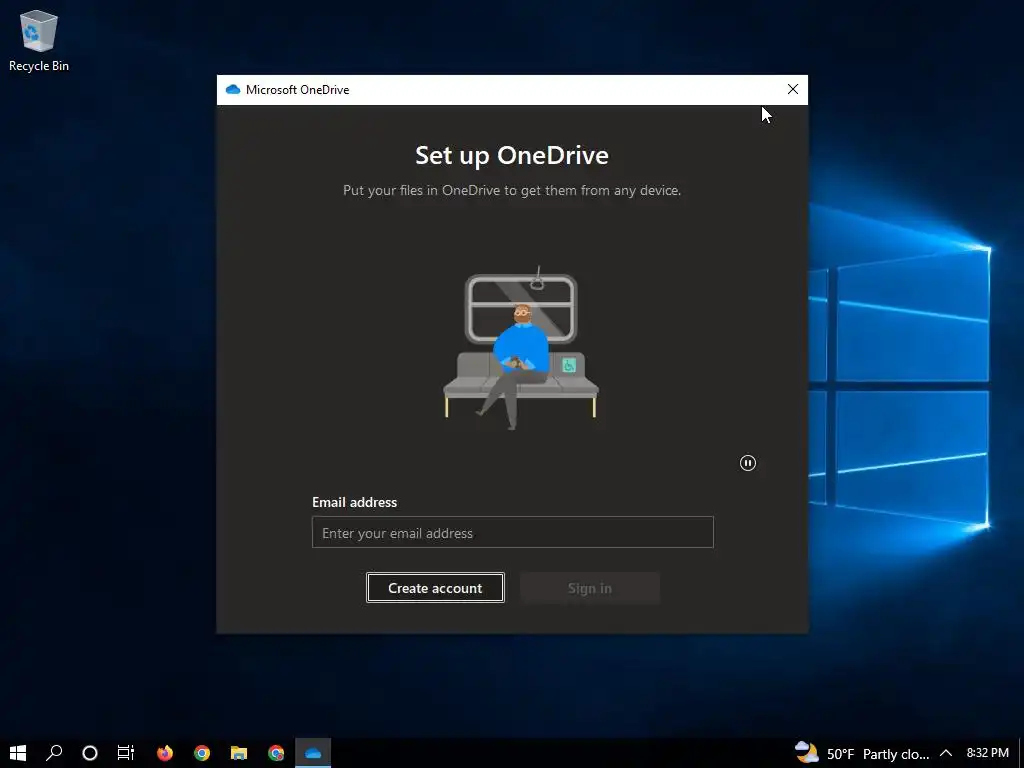Click the Microsoft OneDrive window title
Image resolution: width=1024 pixels, height=768 pixels.
click(298, 89)
